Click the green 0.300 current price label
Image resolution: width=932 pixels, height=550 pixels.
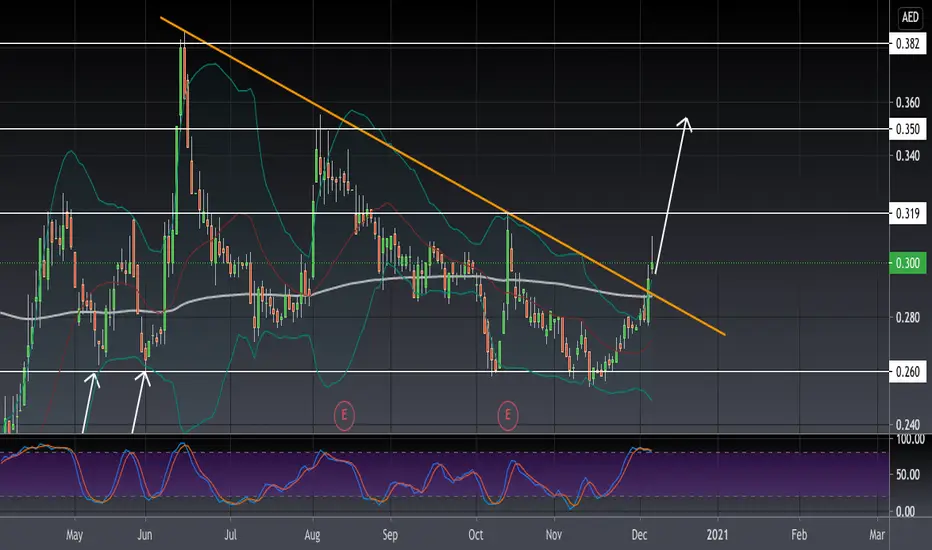point(908,263)
